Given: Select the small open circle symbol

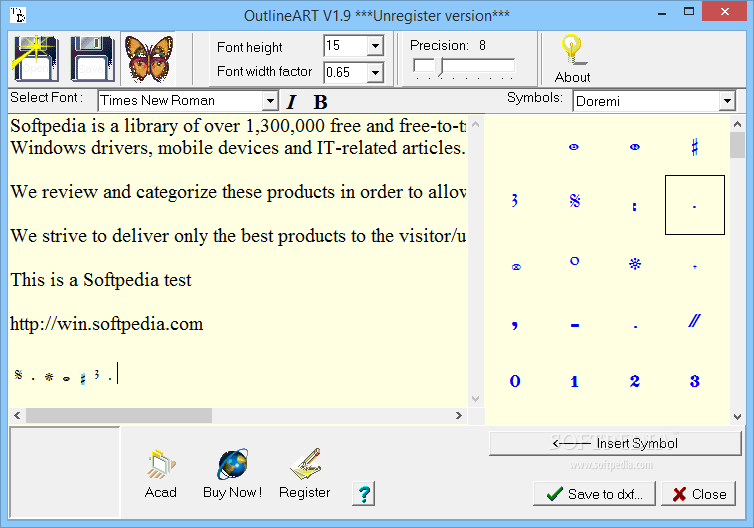Looking at the screenshot, I should [x=574, y=261].
